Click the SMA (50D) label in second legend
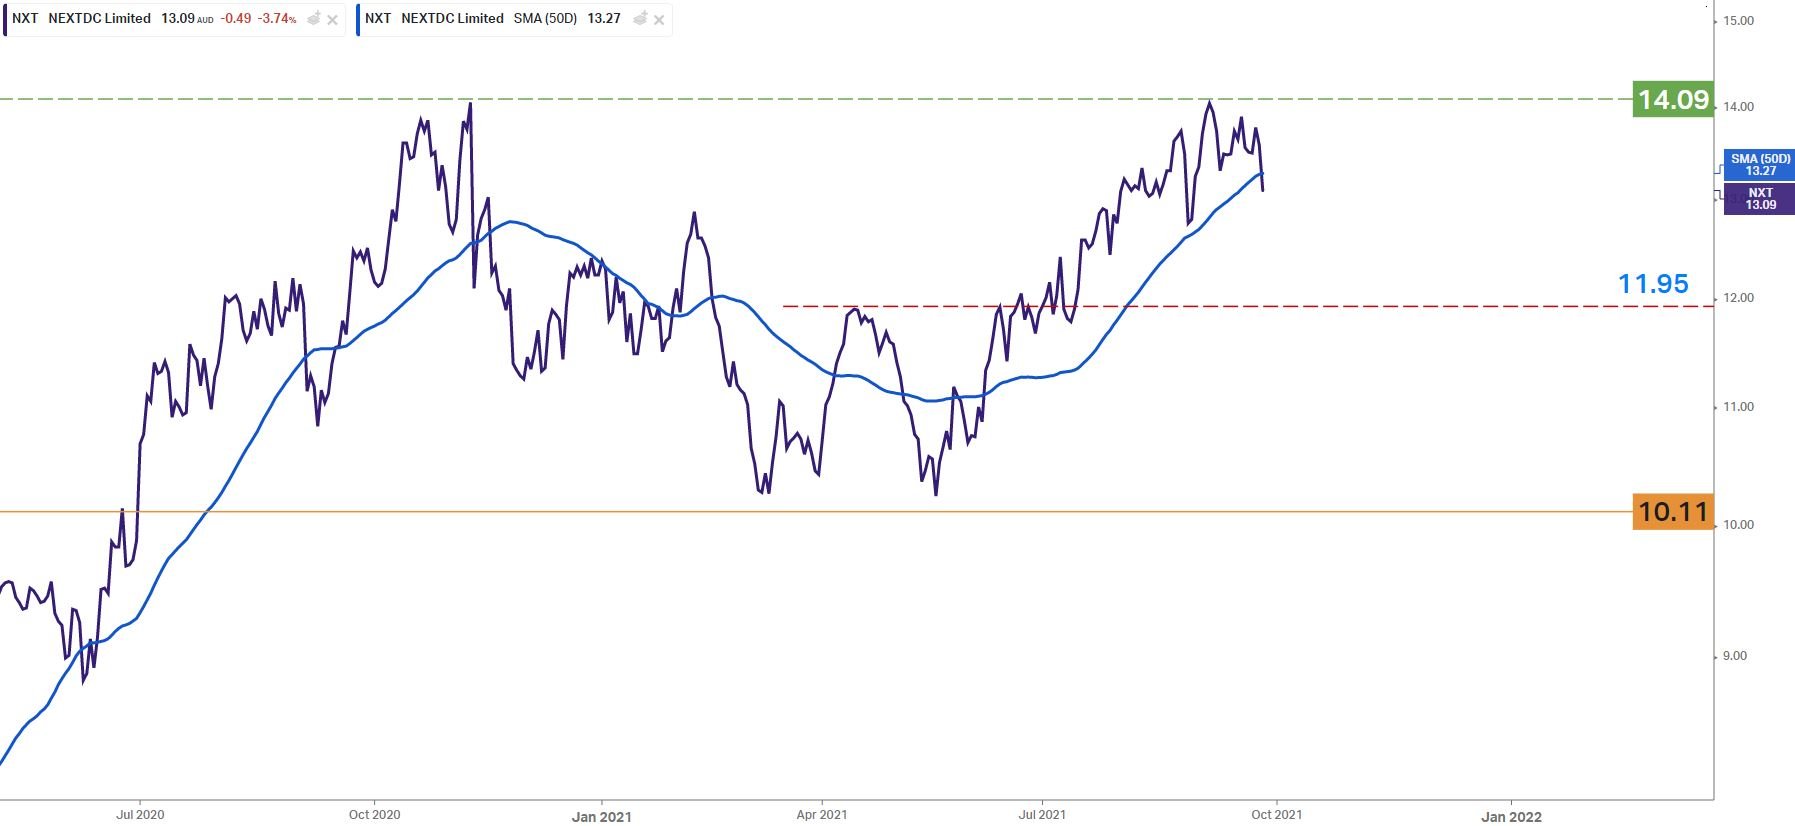The height and width of the screenshot is (826, 1795). point(545,19)
